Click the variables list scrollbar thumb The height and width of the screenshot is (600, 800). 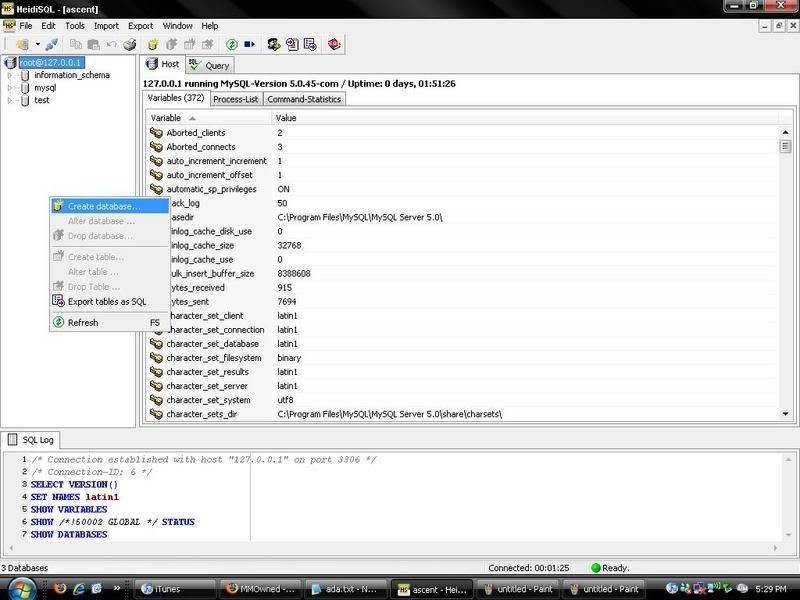(786, 146)
